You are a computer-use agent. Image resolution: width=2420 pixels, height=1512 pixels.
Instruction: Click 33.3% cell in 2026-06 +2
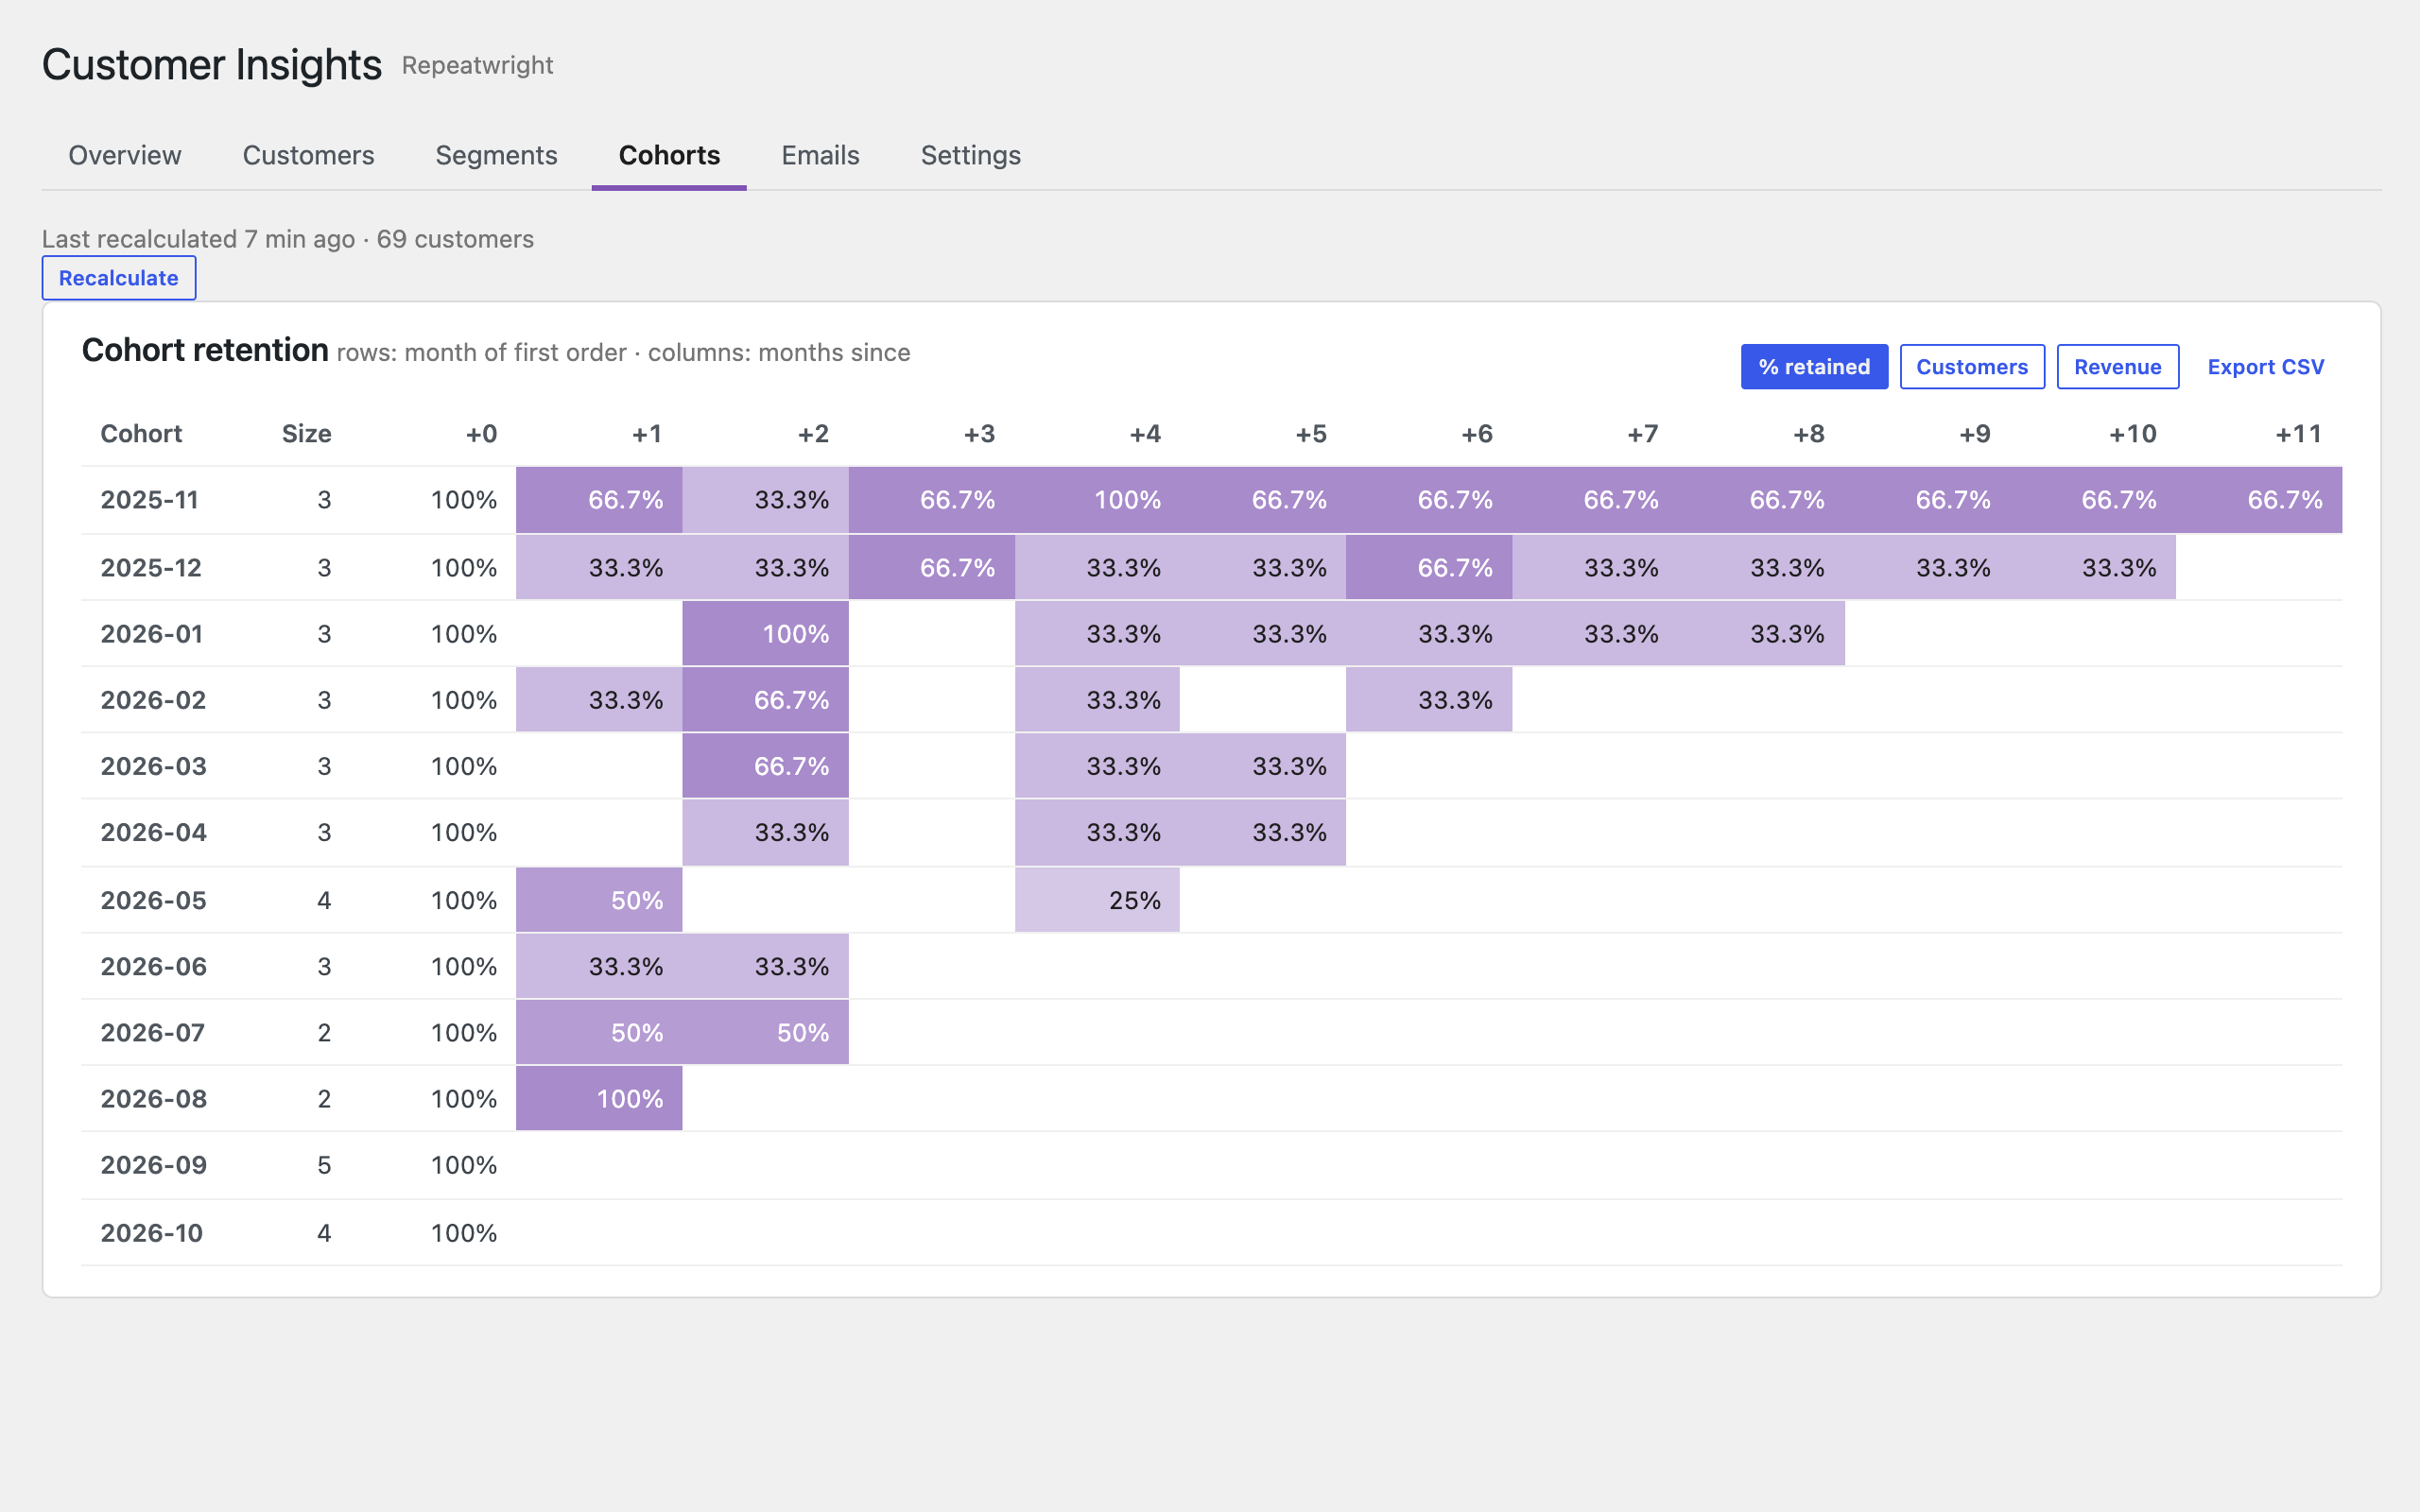tap(765, 966)
